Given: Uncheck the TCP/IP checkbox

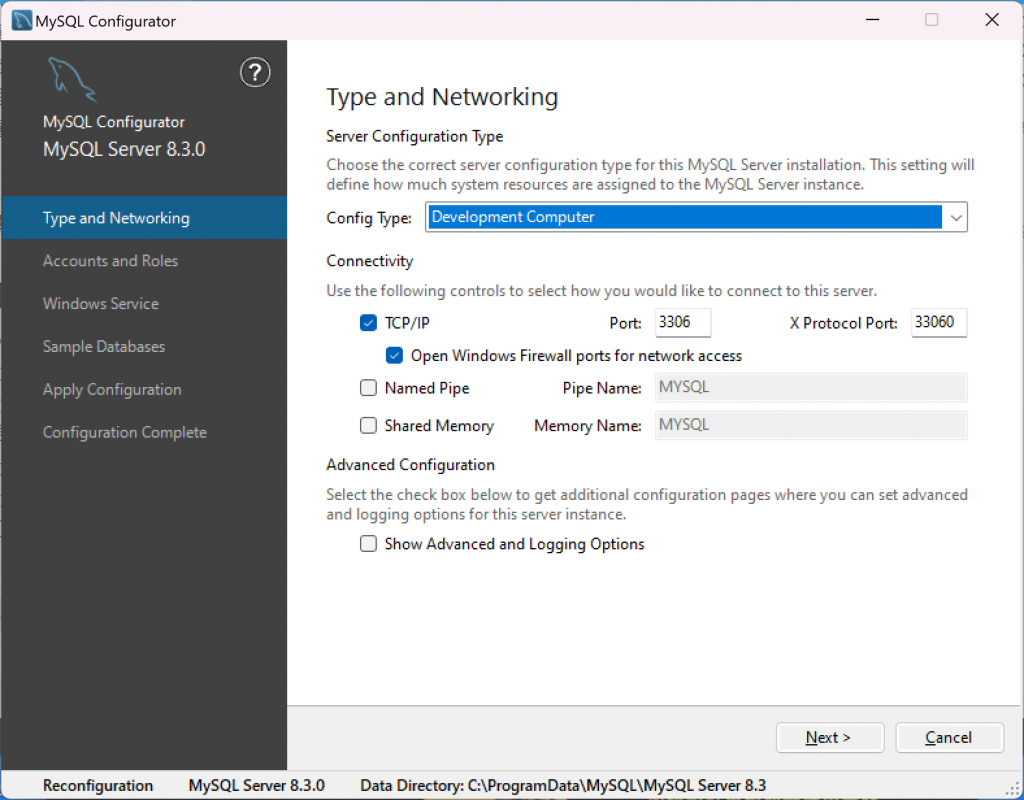Looking at the screenshot, I should 368,323.
